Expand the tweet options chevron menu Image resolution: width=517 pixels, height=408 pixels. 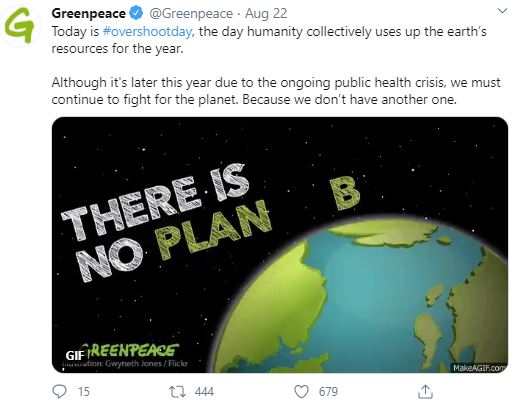coord(502,11)
